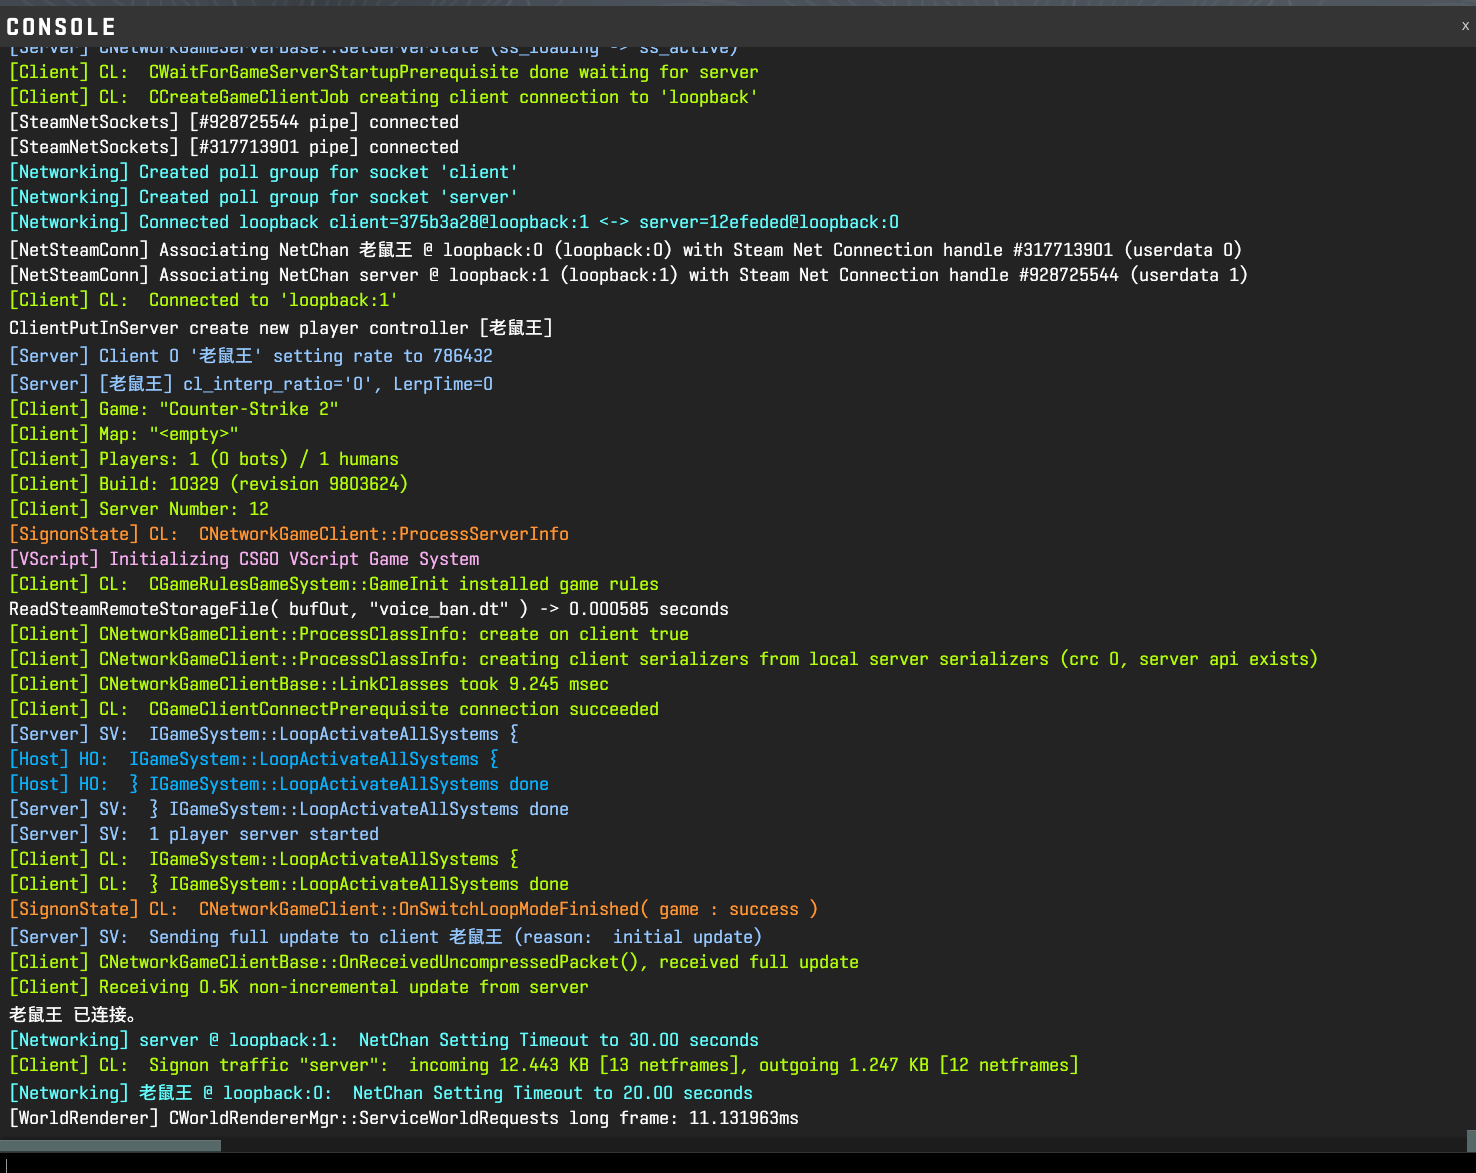Select 'creating client serializers from local server' line

click(x=664, y=659)
